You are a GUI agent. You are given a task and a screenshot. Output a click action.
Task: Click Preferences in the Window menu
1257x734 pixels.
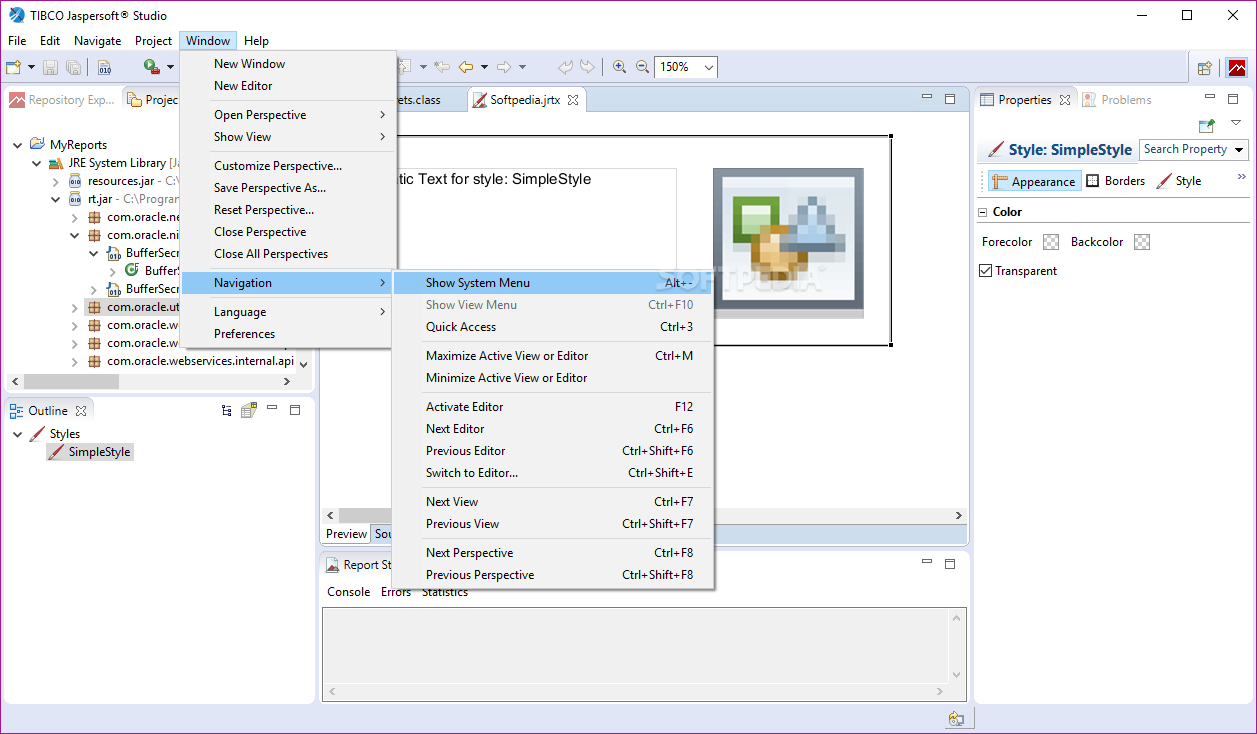(x=289, y=334)
